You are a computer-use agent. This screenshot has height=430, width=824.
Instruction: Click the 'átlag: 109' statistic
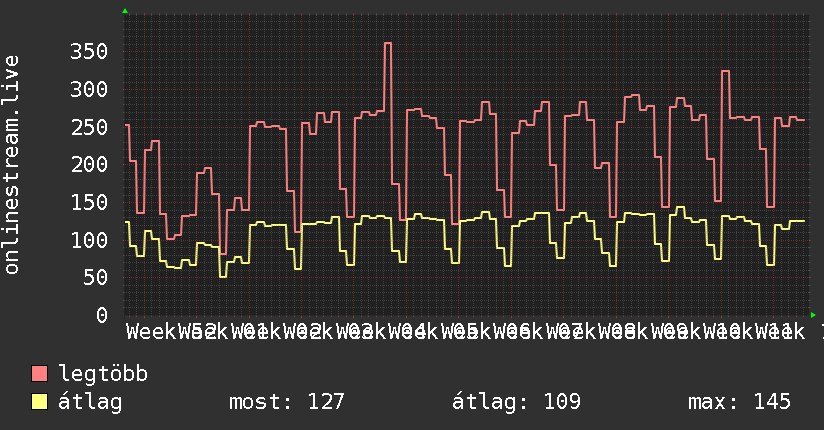point(517,403)
